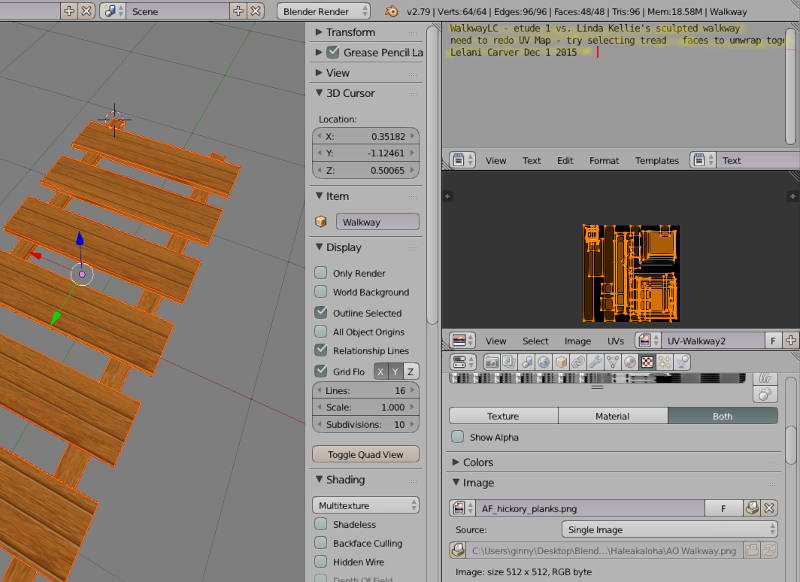Open the Modifiers tab (wrench icon)
800x582 pixels.
[595, 362]
